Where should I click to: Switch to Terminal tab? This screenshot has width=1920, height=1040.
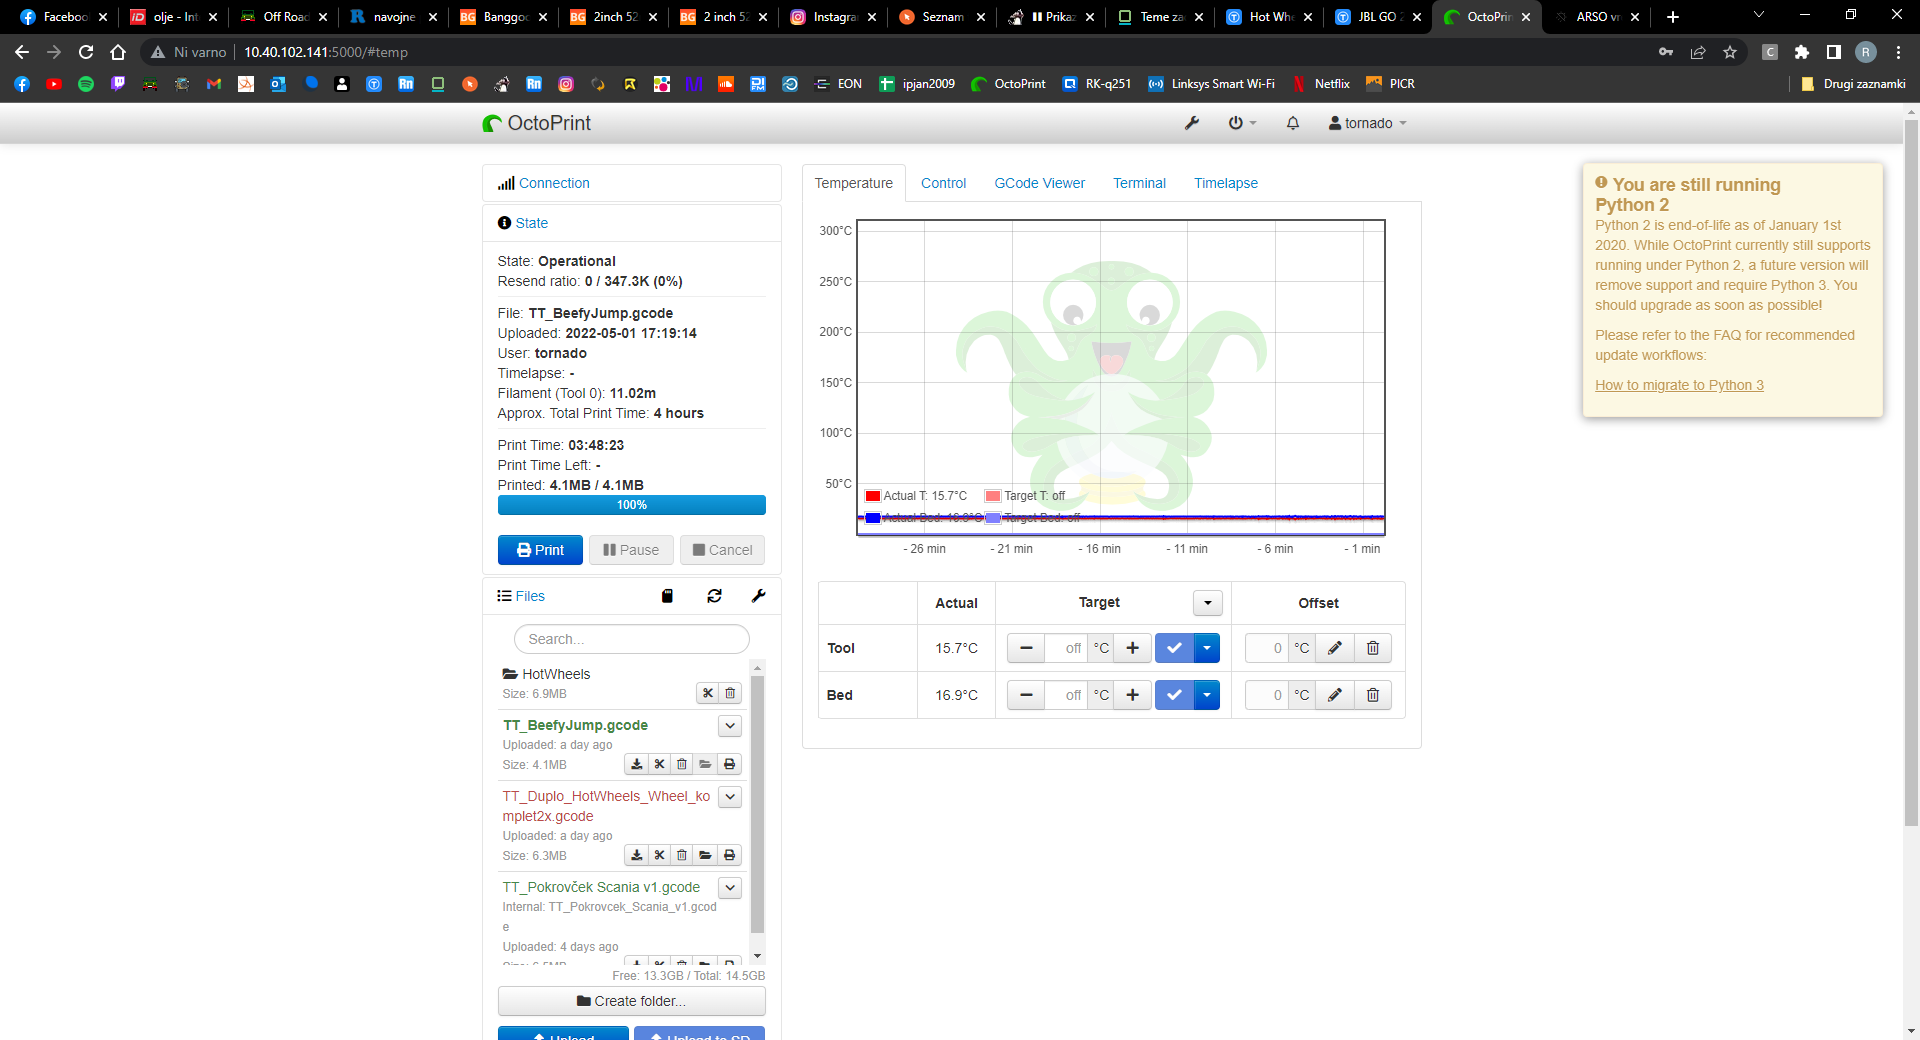[1139, 183]
